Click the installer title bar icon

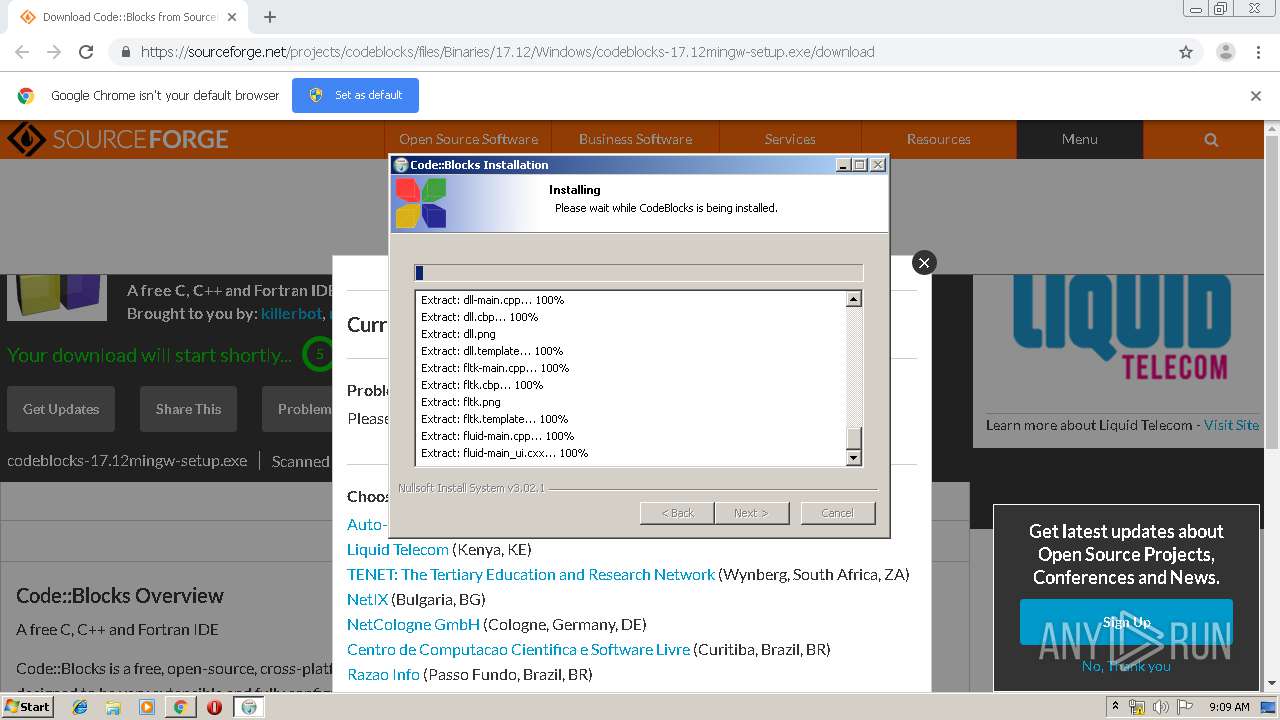tap(401, 165)
